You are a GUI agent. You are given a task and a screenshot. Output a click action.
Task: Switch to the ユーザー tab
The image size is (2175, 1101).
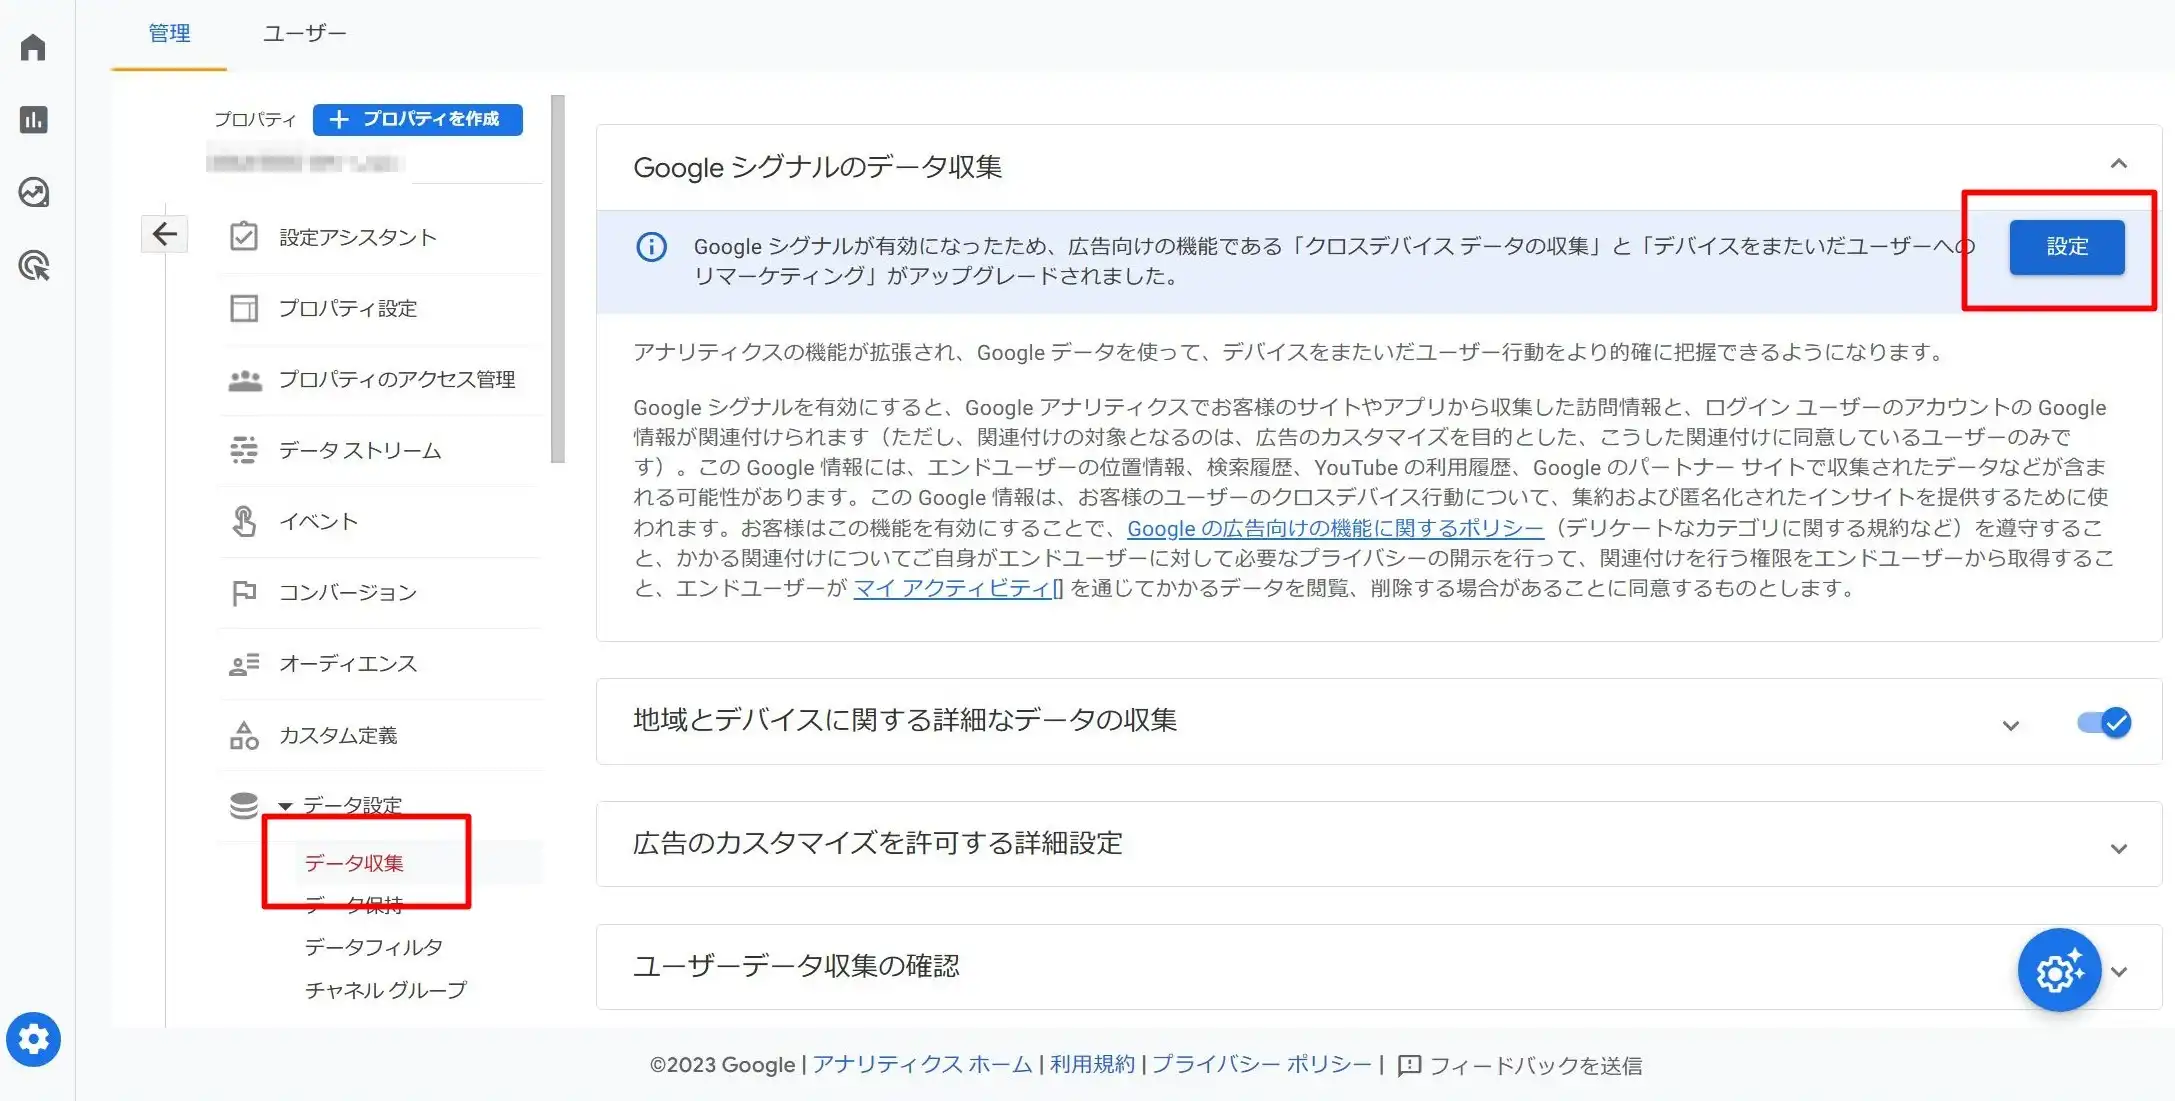click(304, 33)
